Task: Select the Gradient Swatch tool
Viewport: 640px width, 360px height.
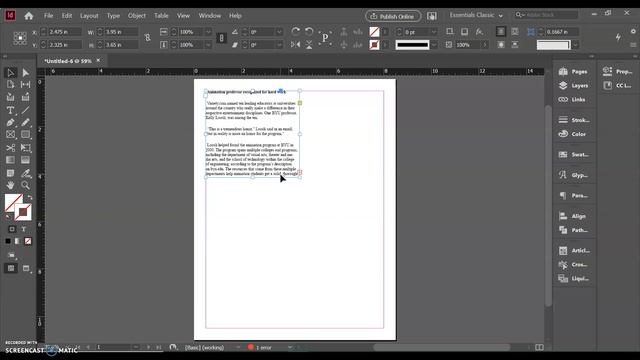Action: click(x=11, y=160)
